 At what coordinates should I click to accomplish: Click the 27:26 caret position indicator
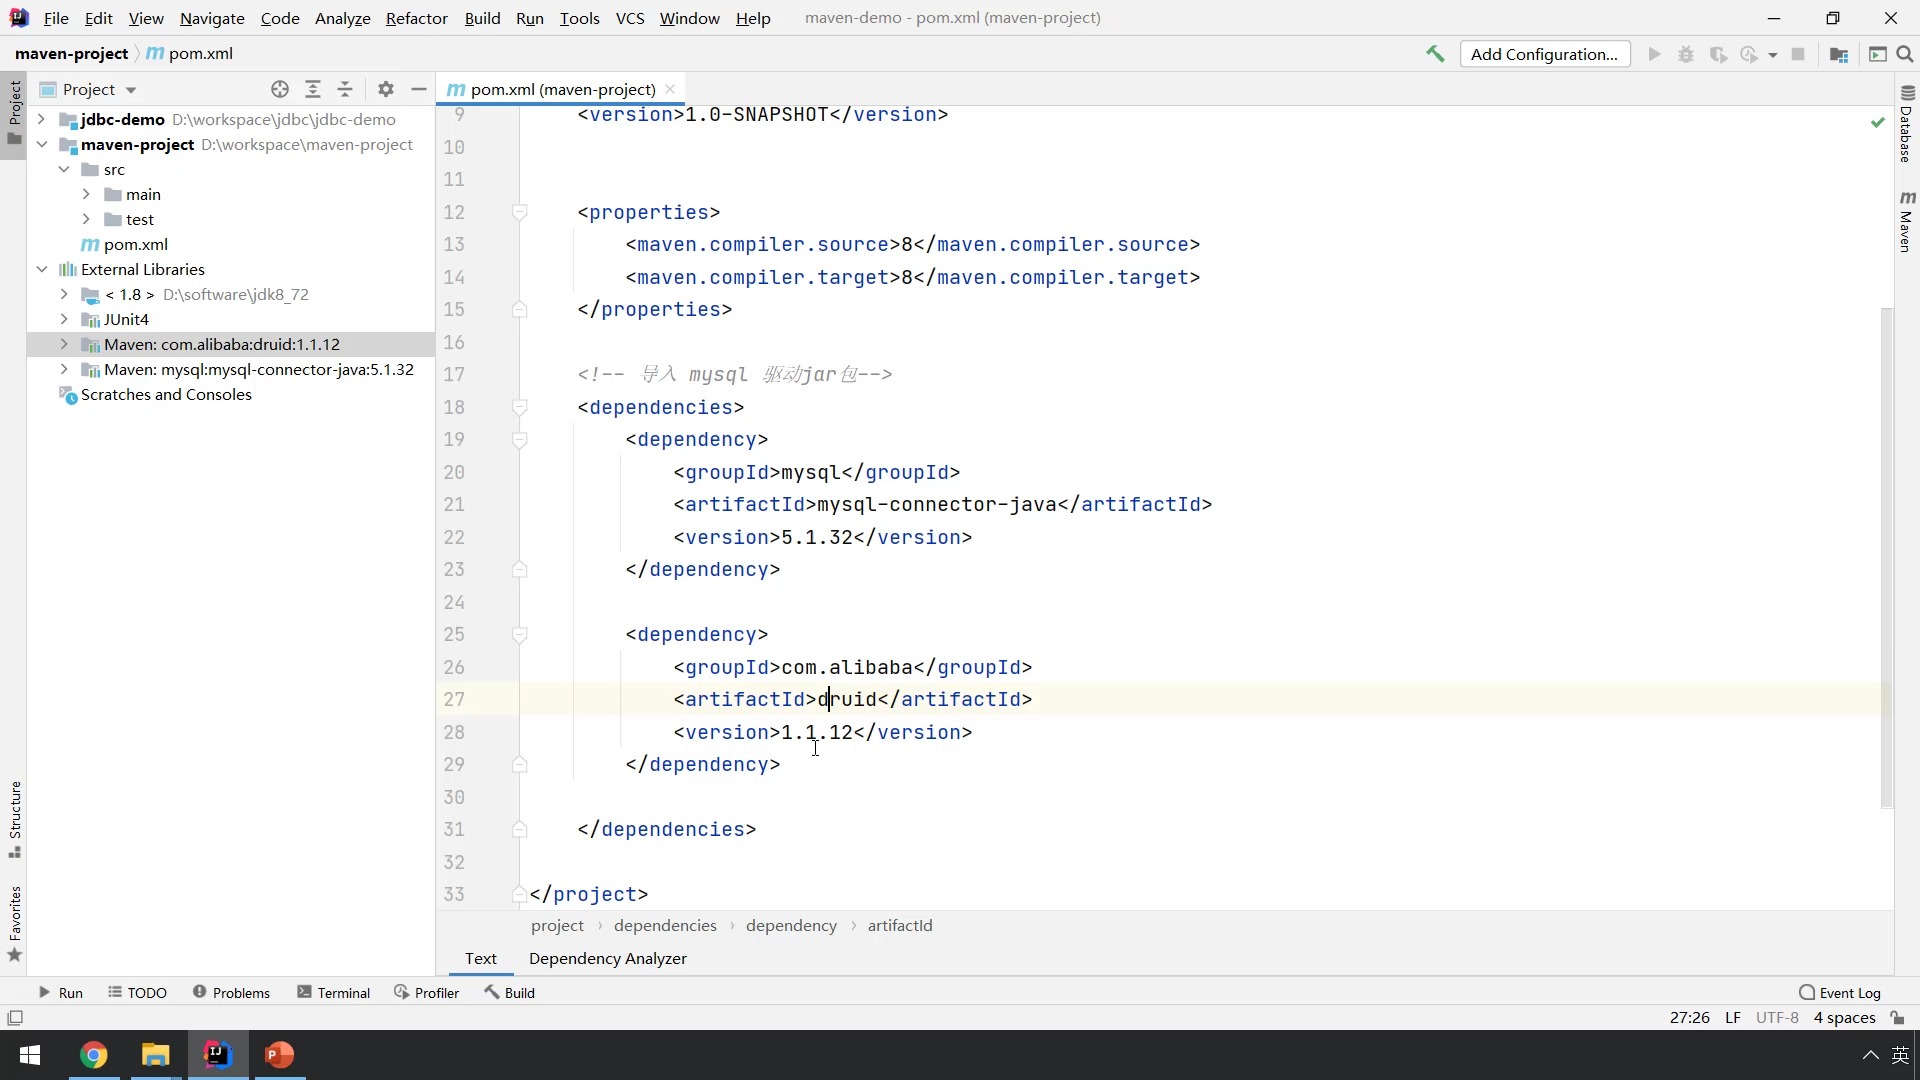(1689, 1018)
